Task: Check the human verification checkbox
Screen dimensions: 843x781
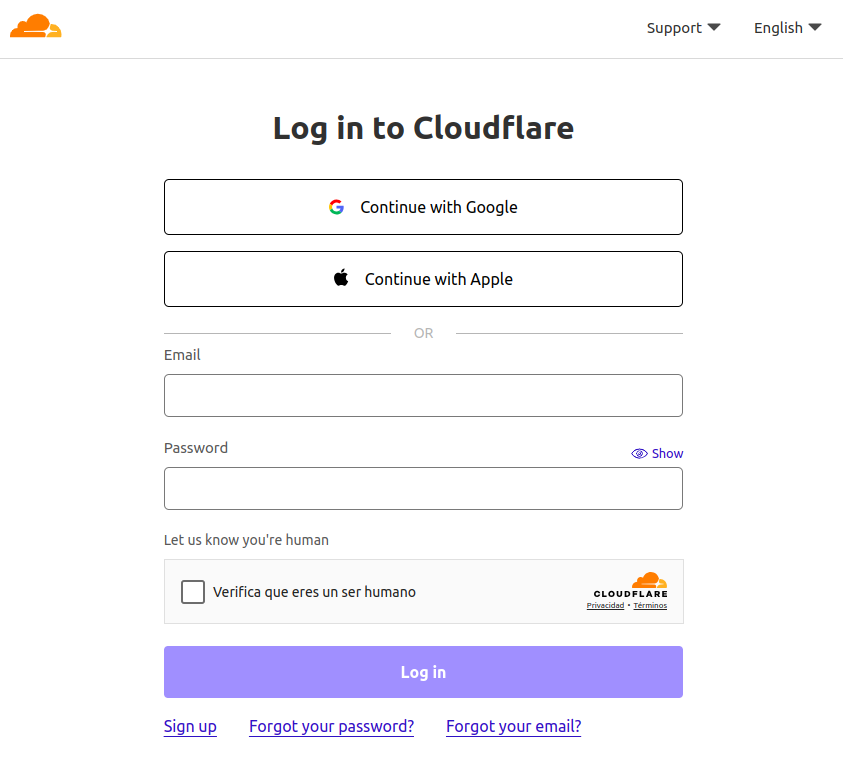Action: click(x=193, y=592)
